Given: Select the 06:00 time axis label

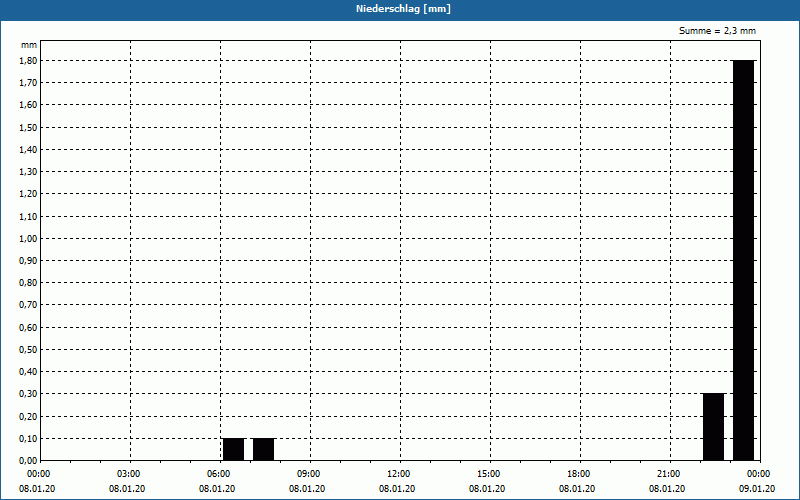Looking at the screenshot, I should tap(218, 474).
